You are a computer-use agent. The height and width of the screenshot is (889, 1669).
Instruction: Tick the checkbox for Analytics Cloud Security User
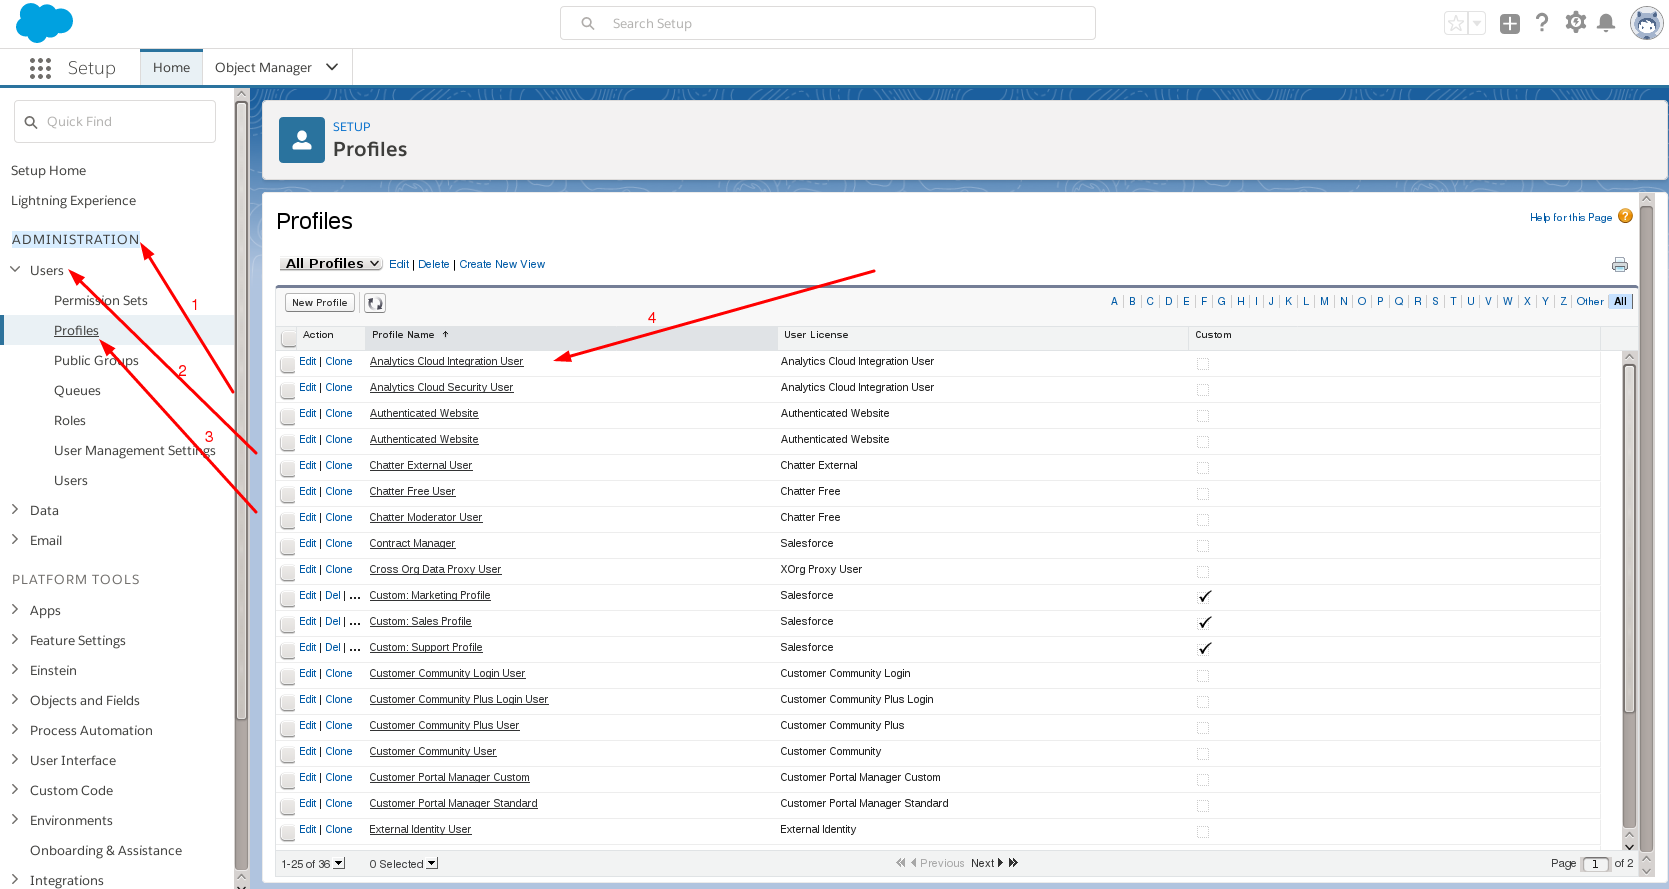pyautogui.click(x=288, y=389)
